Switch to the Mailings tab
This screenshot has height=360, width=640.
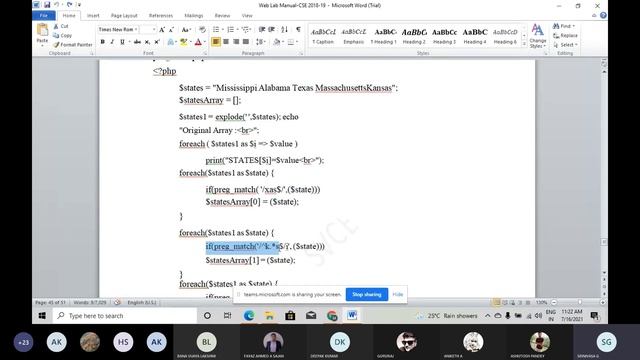[193, 16]
